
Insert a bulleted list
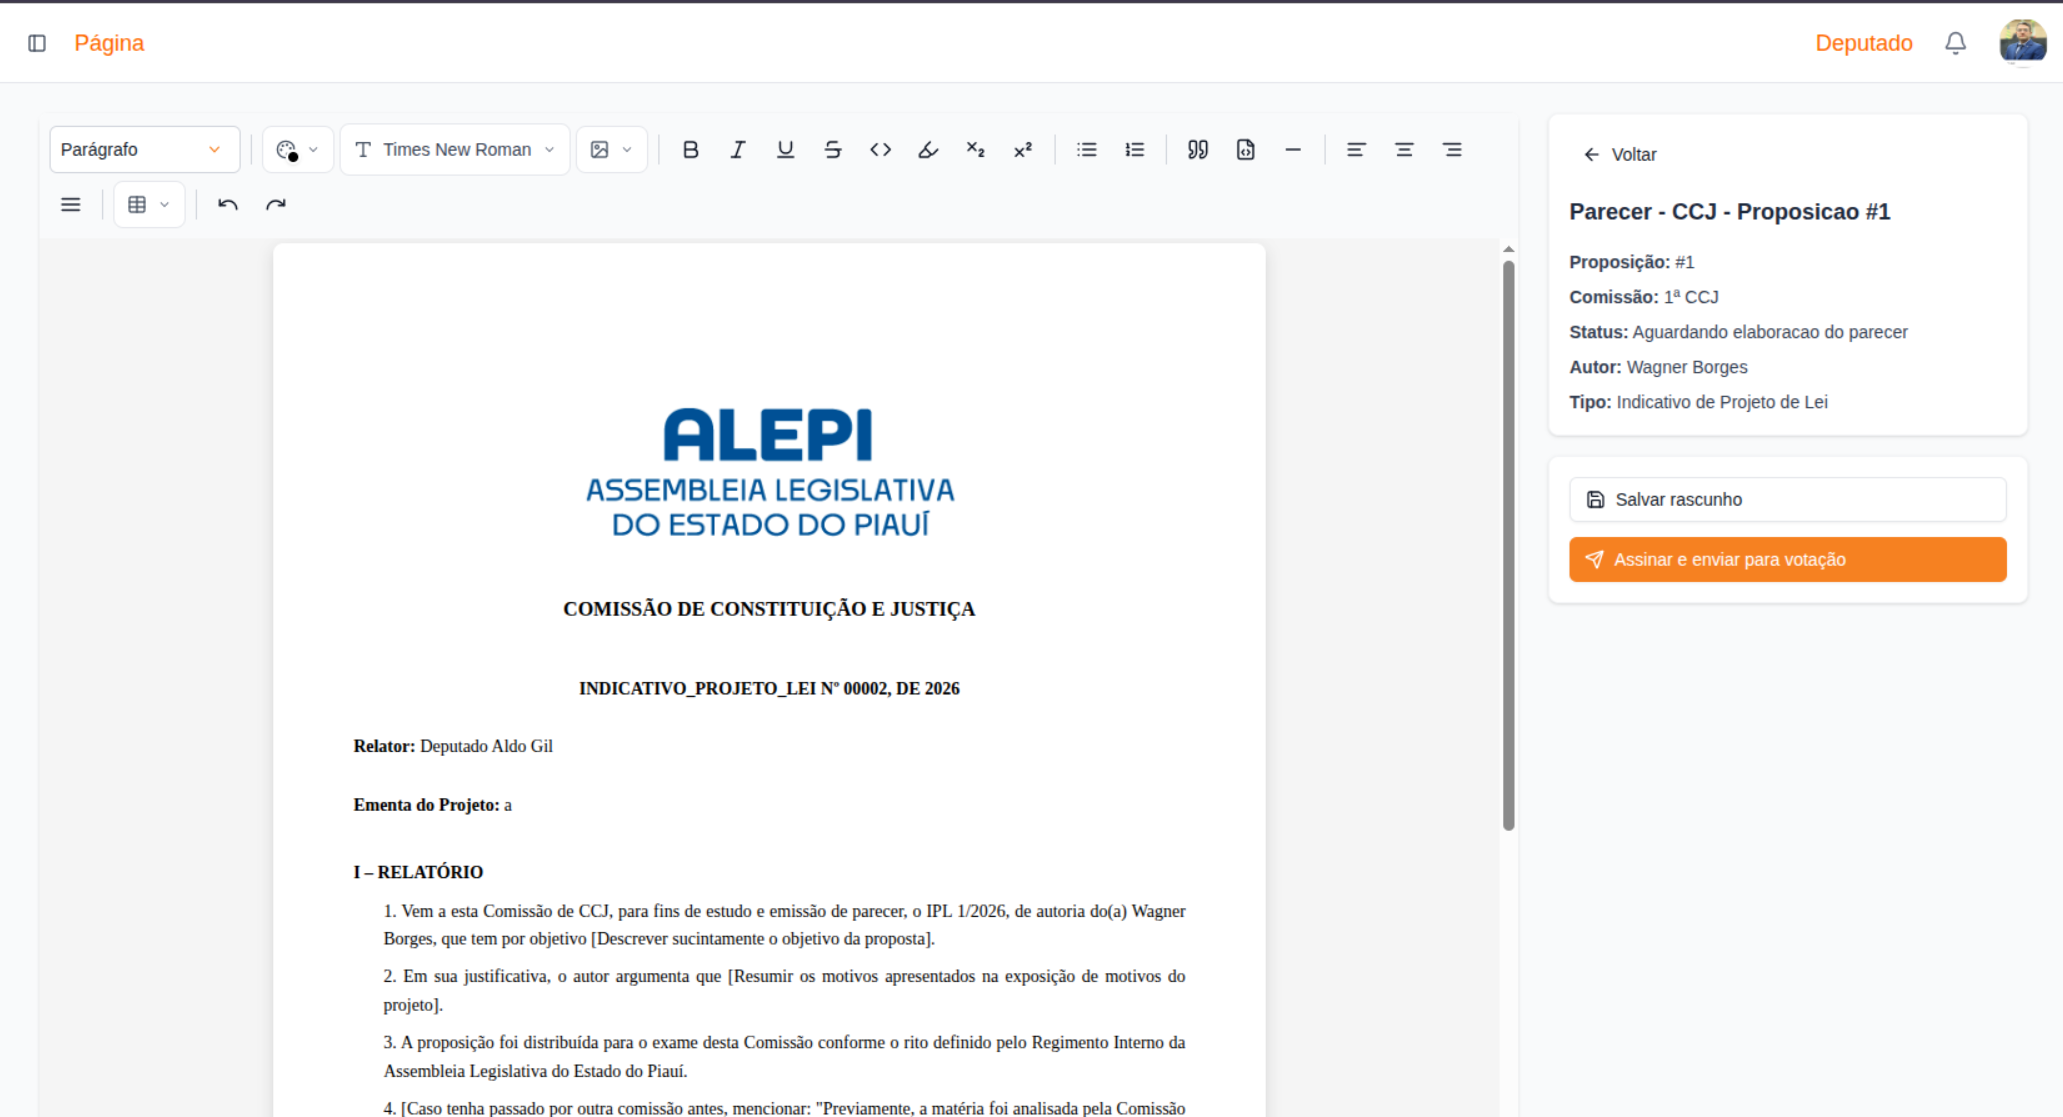[1087, 150]
